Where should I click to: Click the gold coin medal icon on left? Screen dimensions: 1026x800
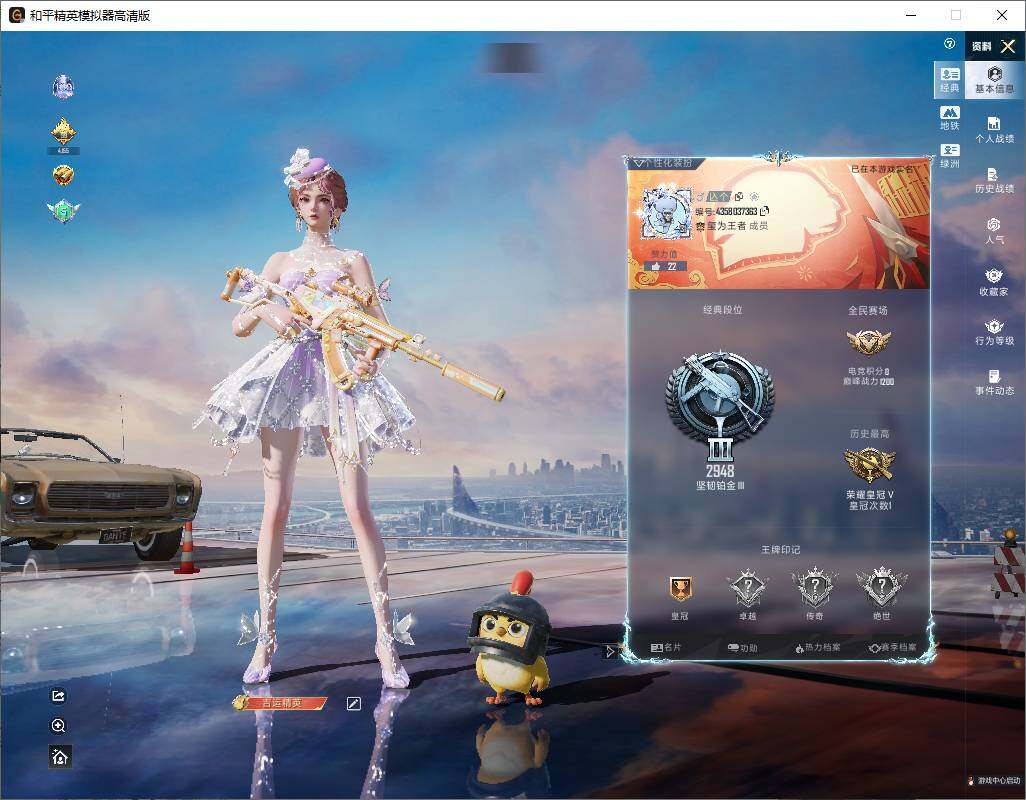click(63, 175)
